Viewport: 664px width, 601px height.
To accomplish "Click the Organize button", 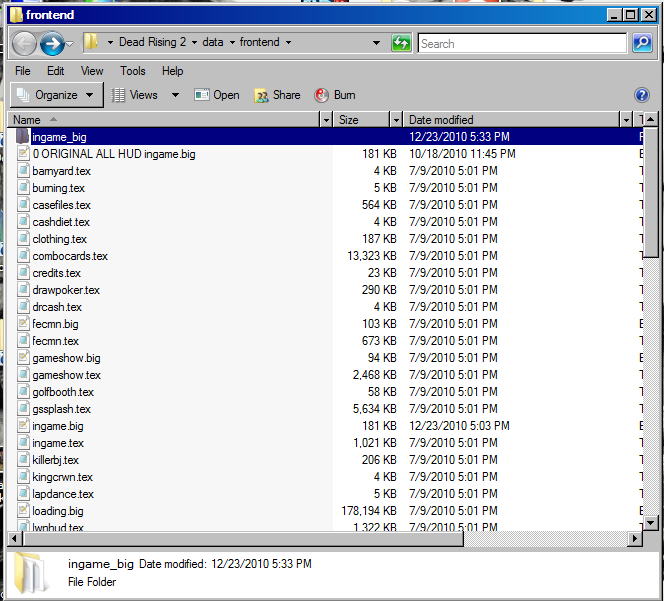I will 56,95.
